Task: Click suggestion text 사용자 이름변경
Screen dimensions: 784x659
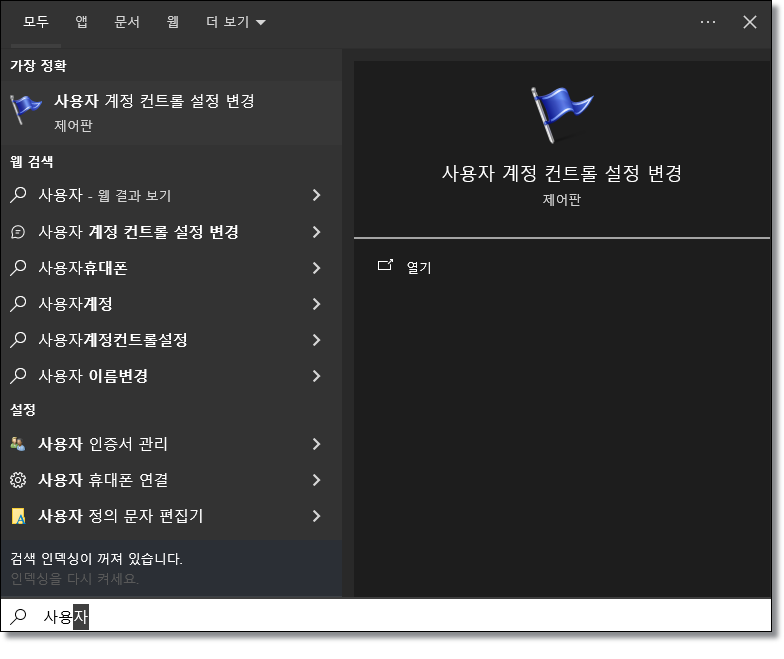Action: [94, 376]
